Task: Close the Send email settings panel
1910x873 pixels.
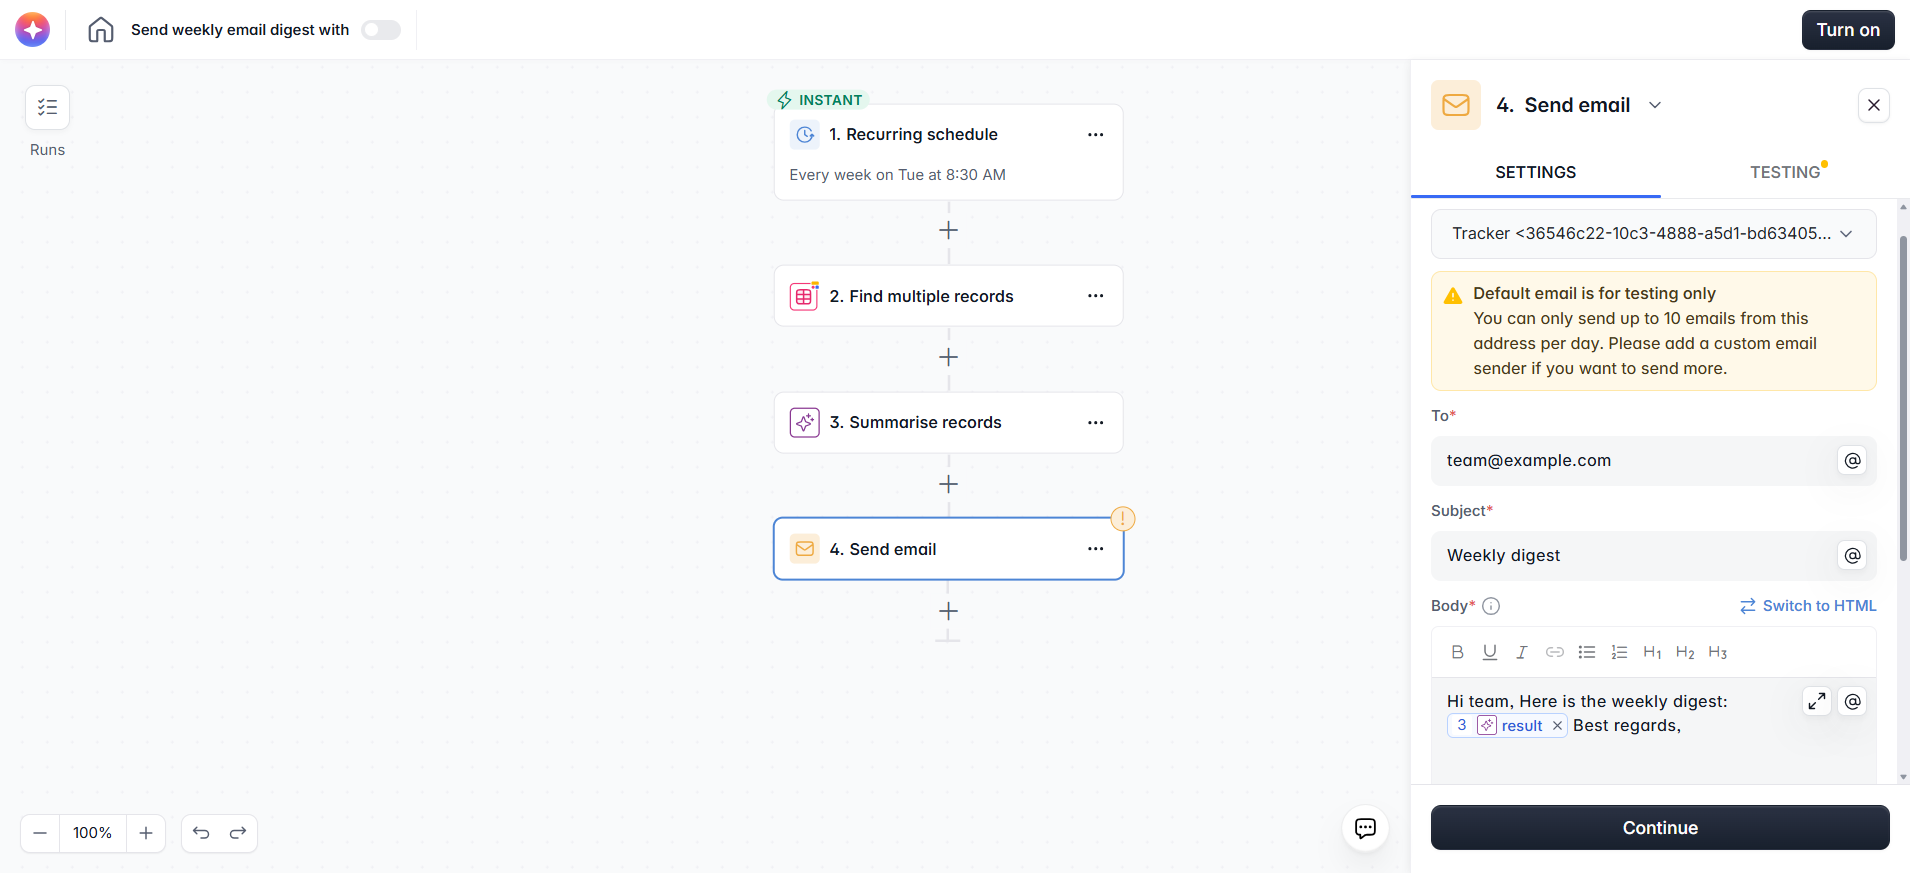Action: (x=1874, y=105)
